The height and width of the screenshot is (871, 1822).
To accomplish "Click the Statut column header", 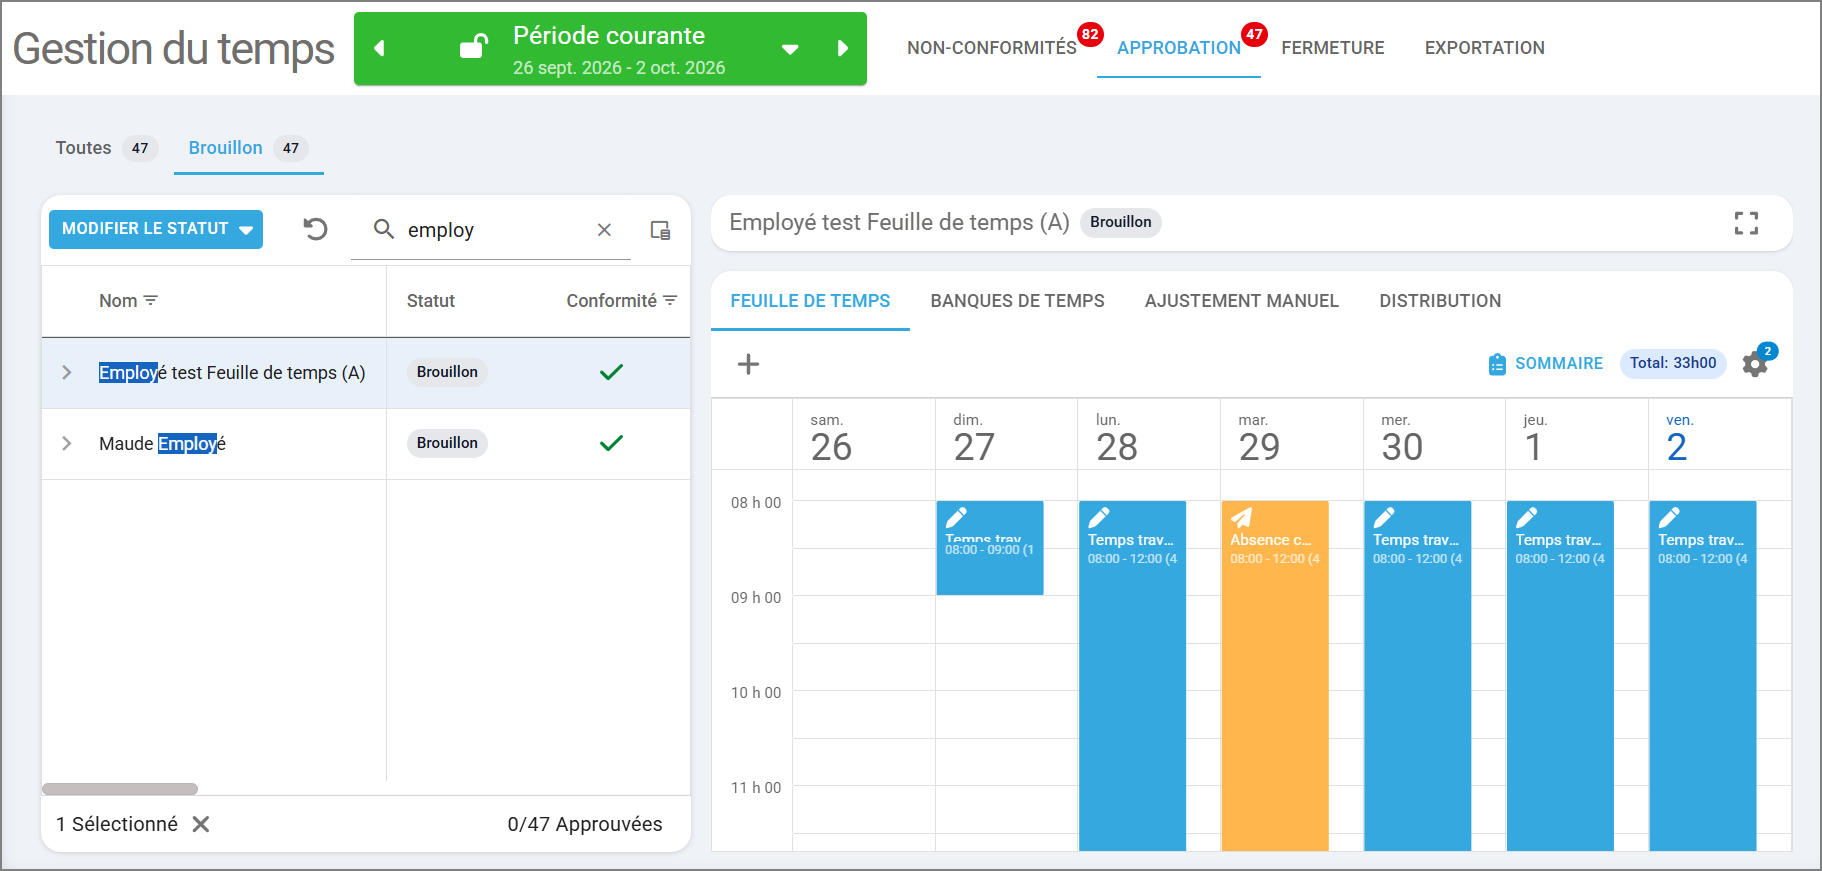I will coord(430,301).
